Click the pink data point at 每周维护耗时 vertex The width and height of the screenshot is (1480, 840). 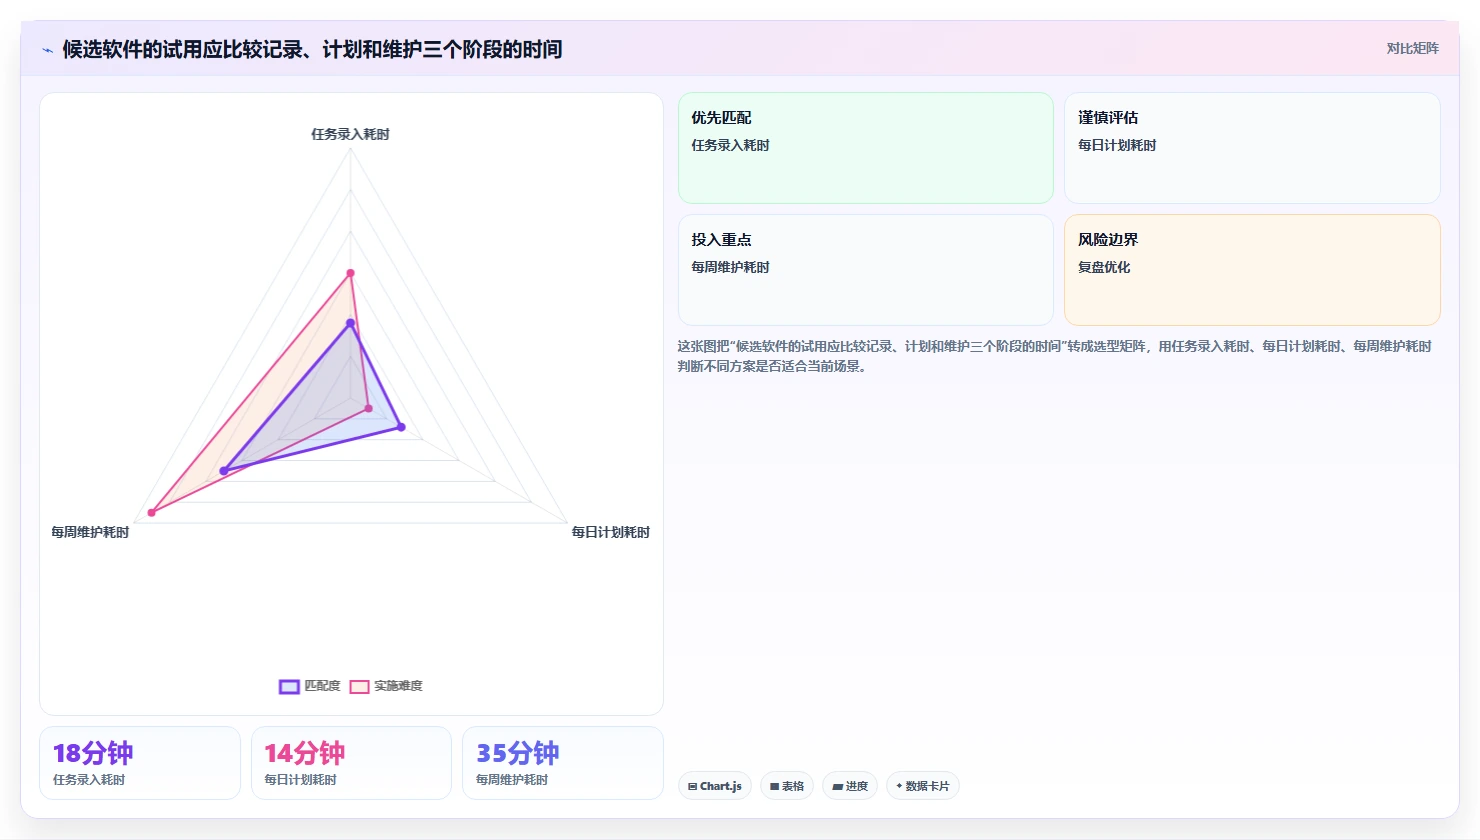152,513
